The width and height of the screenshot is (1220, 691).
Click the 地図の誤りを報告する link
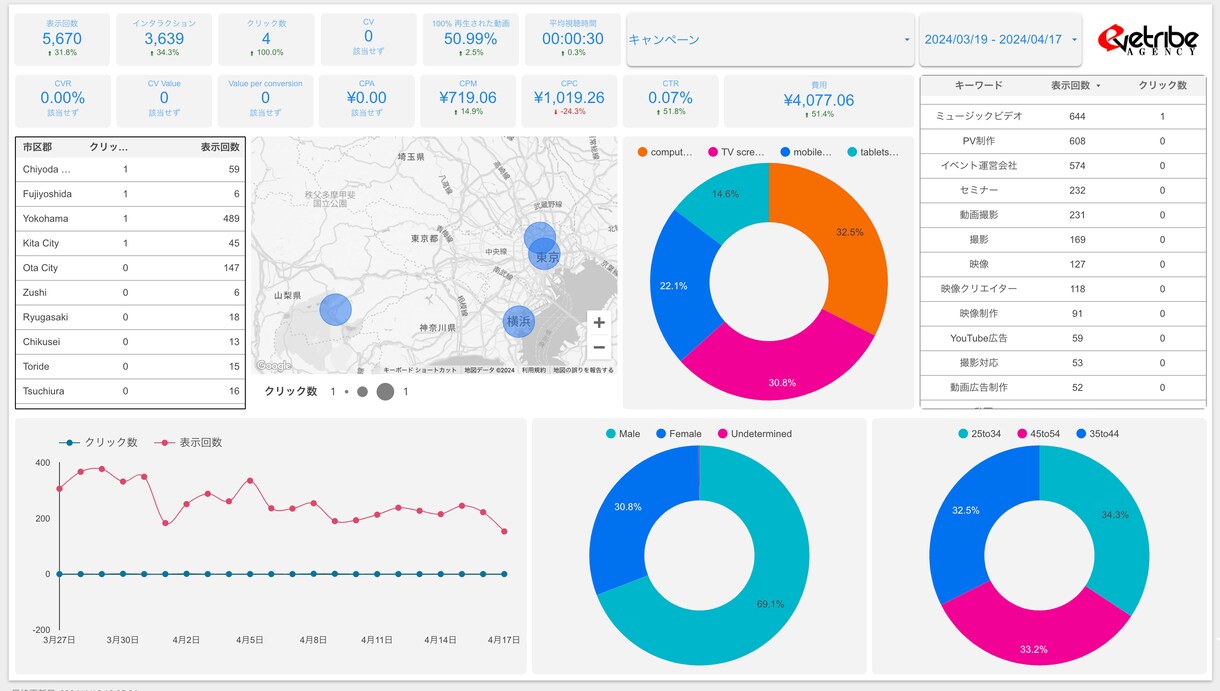click(583, 370)
